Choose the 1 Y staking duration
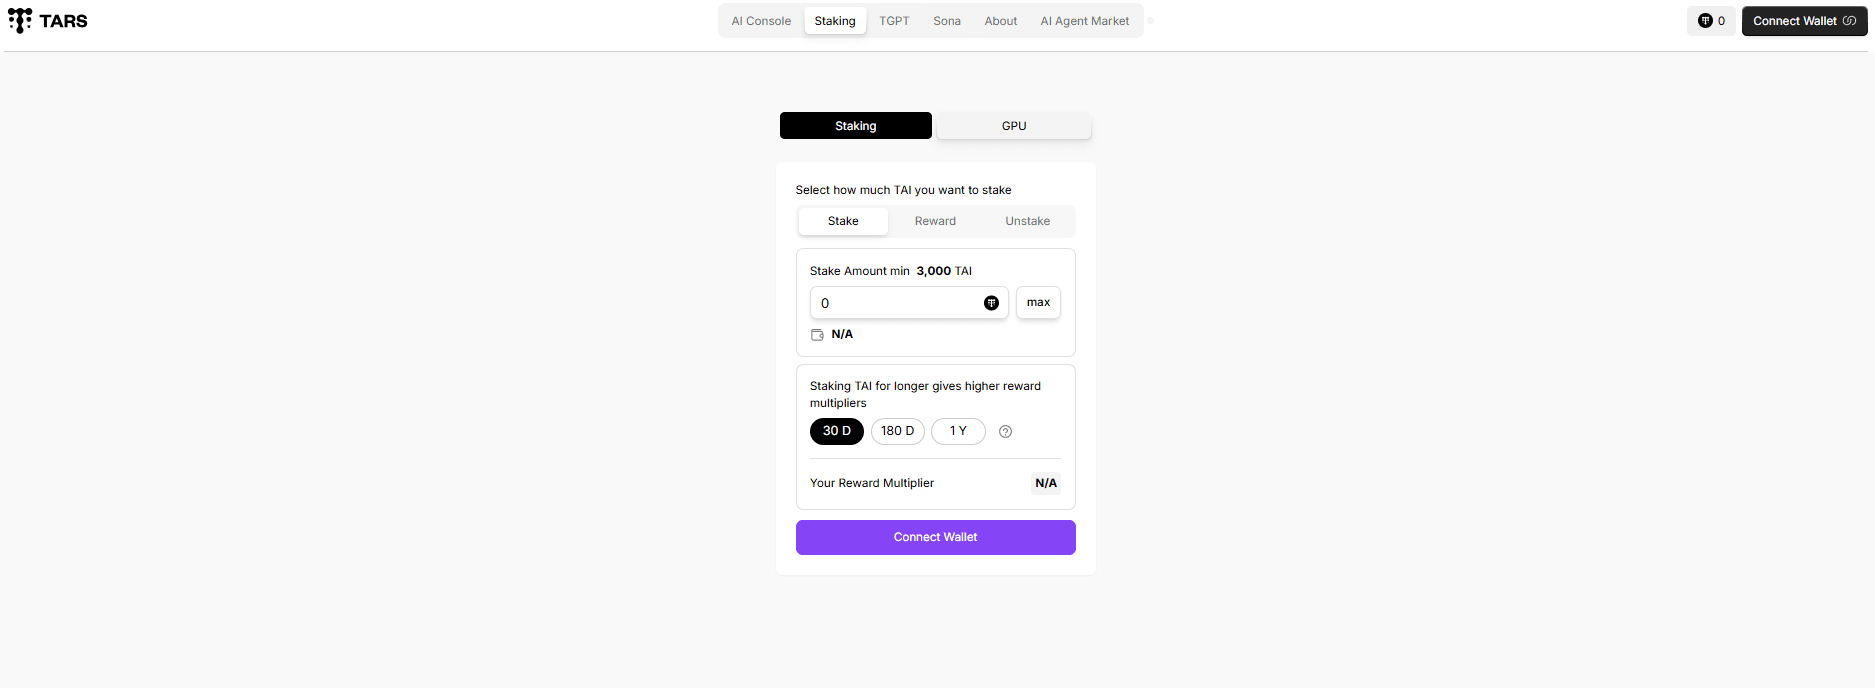This screenshot has width=1875, height=688. click(x=958, y=431)
